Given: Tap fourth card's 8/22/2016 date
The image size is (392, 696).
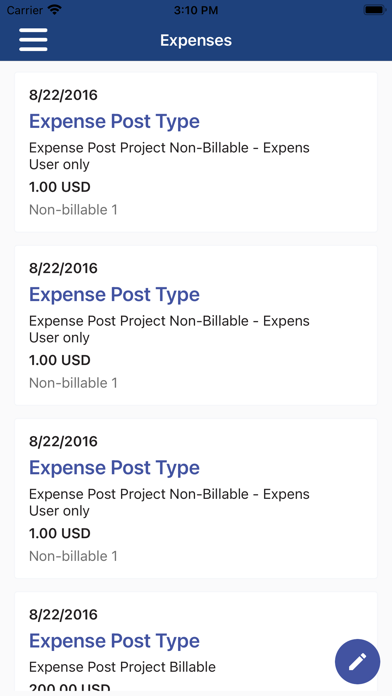Looking at the screenshot, I should point(63,614).
